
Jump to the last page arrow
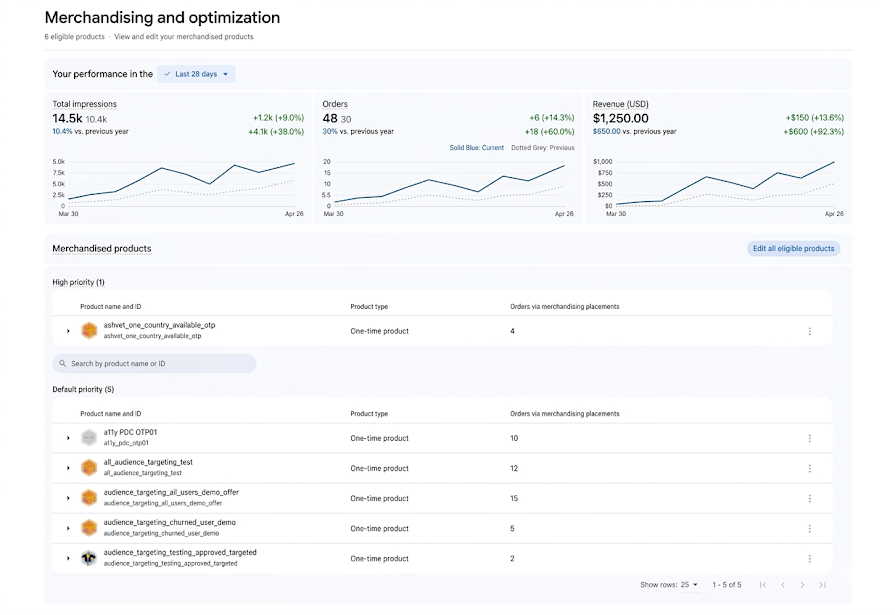pos(823,585)
